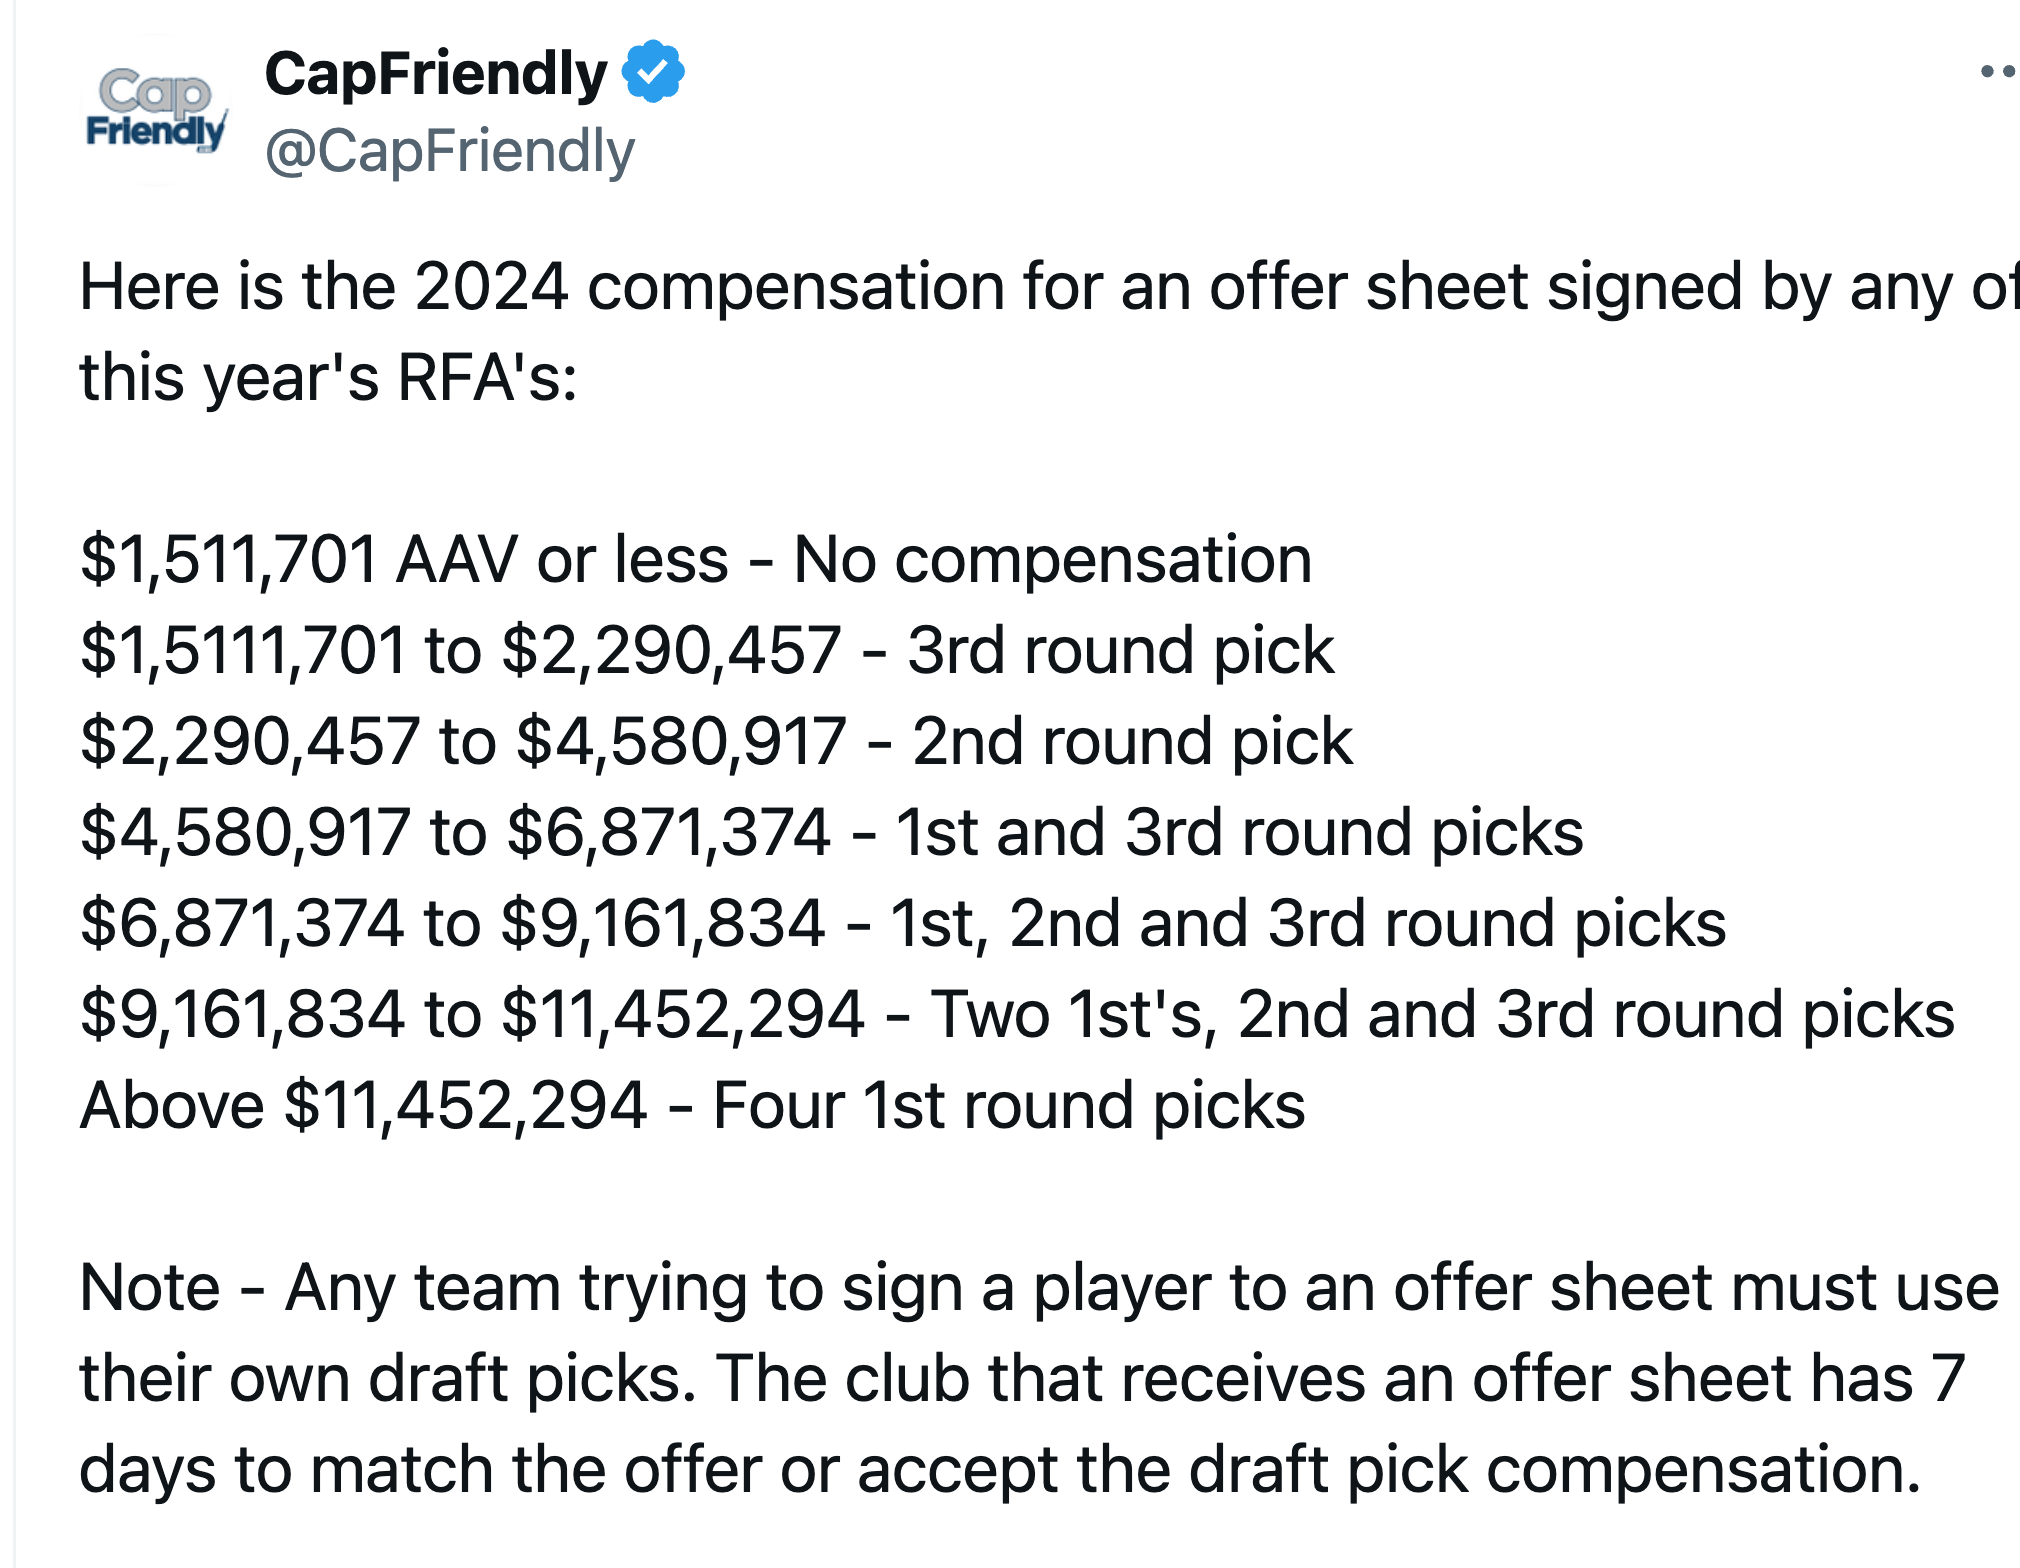Click the 'Above $11,452,294' amount
2020x1568 pixels.
tap(363, 1106)
